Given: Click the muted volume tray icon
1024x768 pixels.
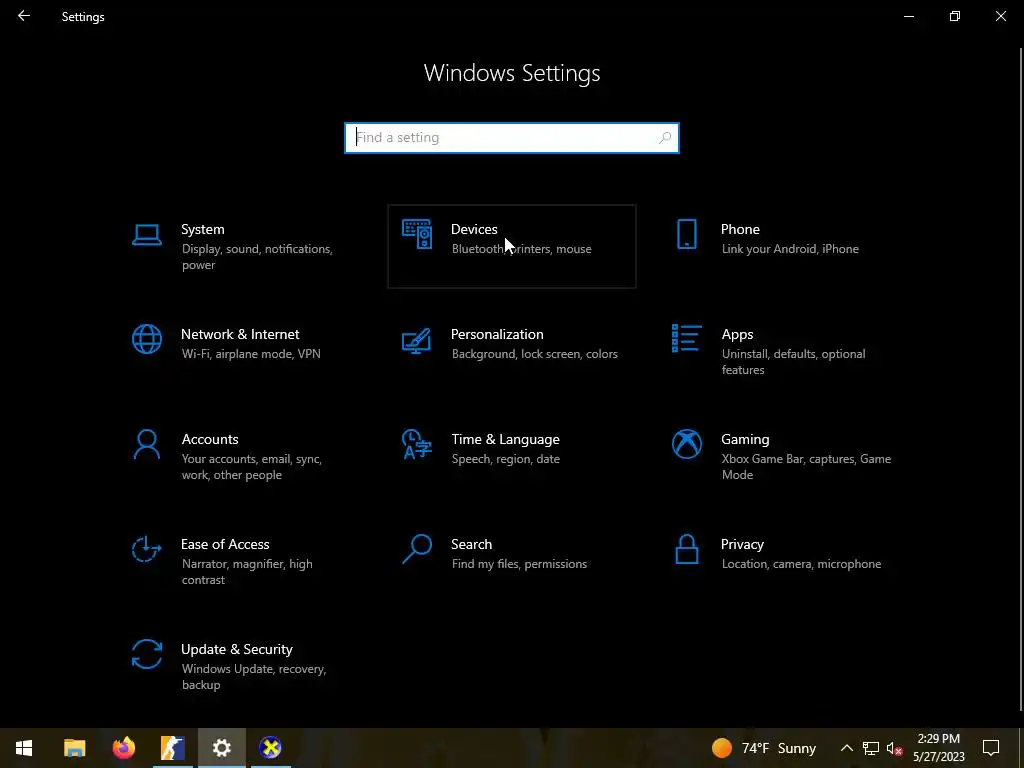Looking at the screenshot, I should [895, 748].
